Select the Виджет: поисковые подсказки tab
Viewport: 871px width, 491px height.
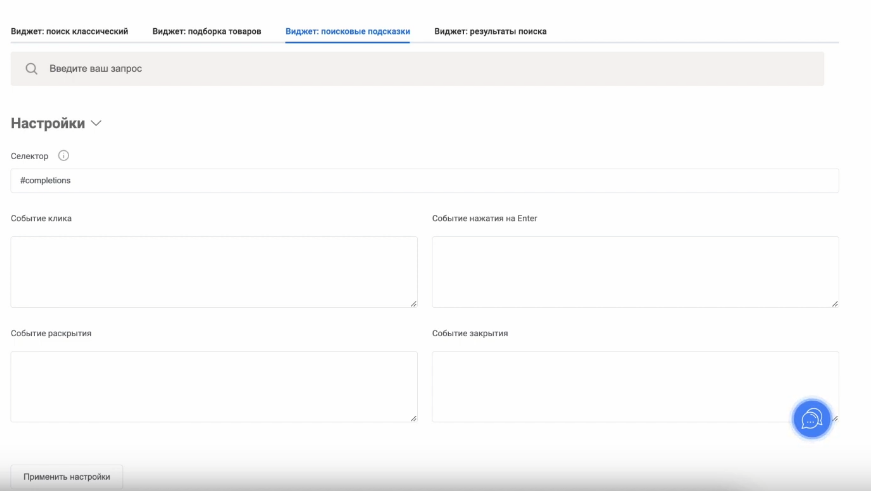click(x=347, y=31)
